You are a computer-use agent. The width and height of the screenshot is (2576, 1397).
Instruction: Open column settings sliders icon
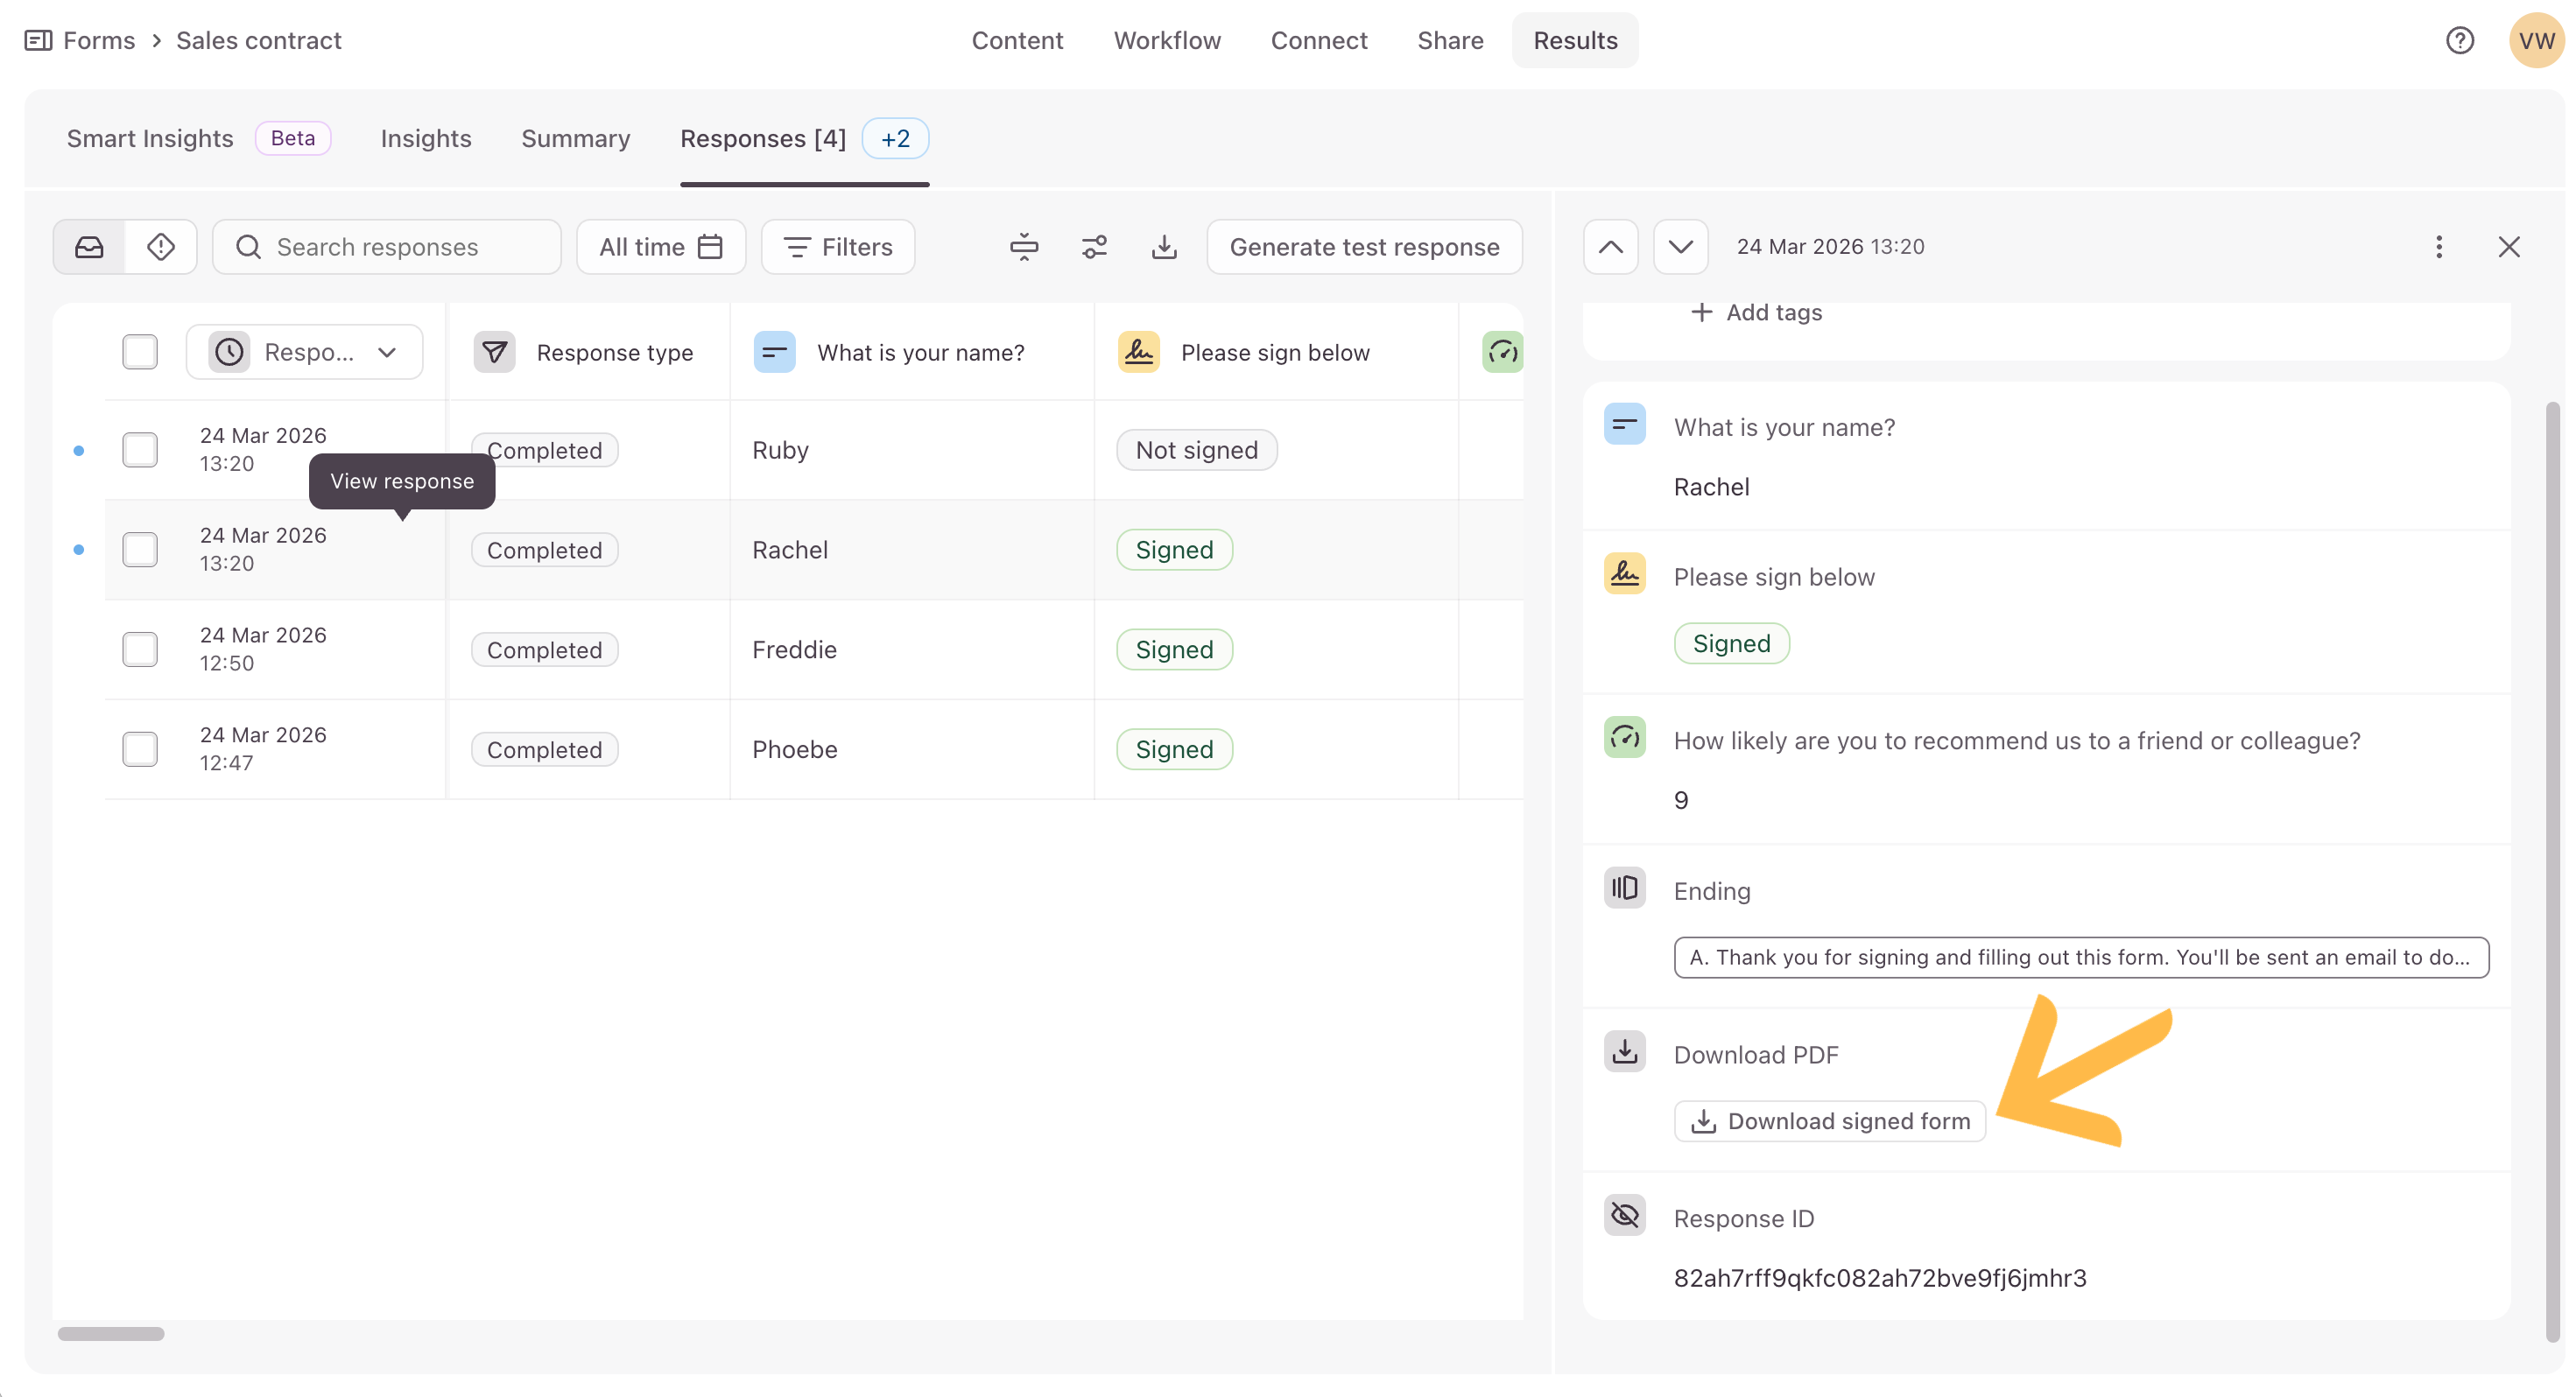[1094, 247]
